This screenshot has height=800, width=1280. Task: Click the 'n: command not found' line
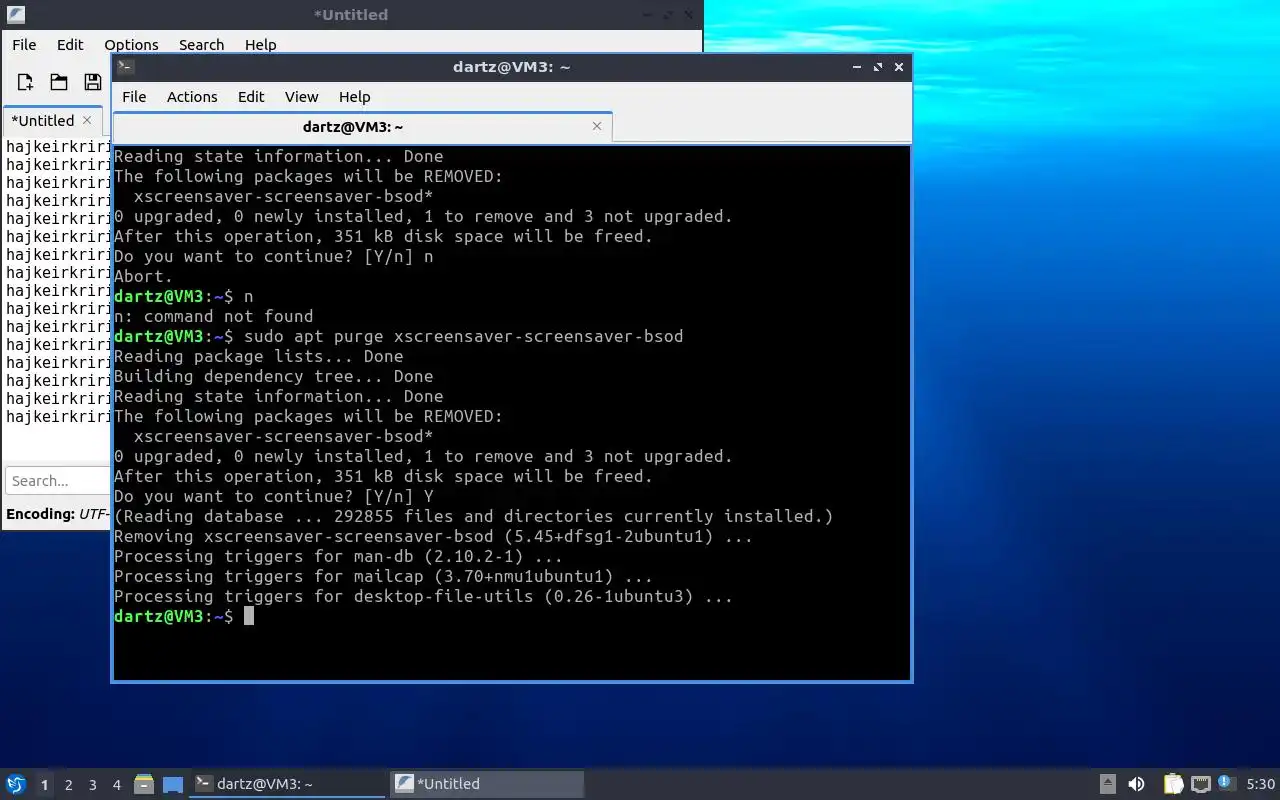213,316
